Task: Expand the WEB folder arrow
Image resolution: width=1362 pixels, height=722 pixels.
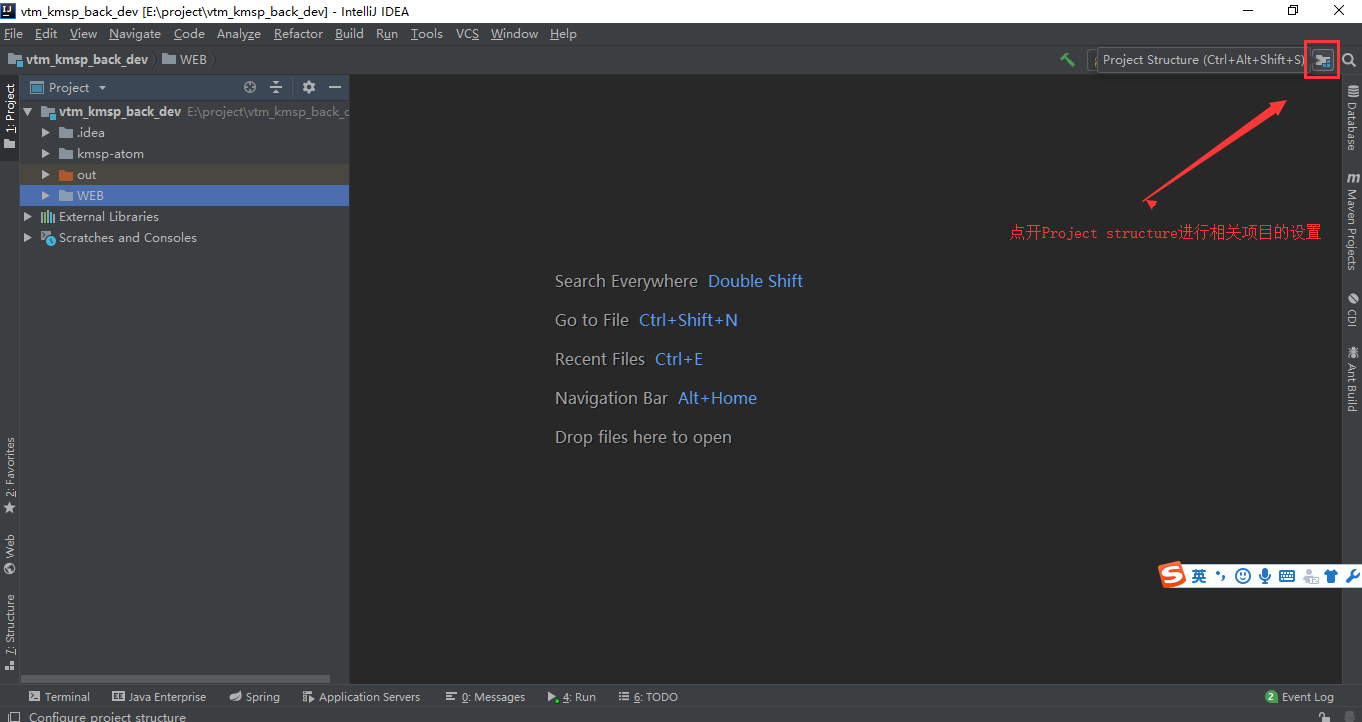Action: tap(46, 196)
